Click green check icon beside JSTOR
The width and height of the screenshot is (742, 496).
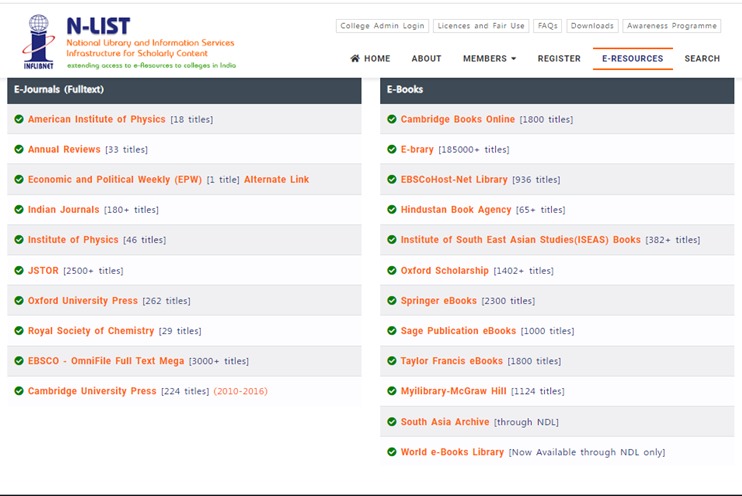[19, 270]
